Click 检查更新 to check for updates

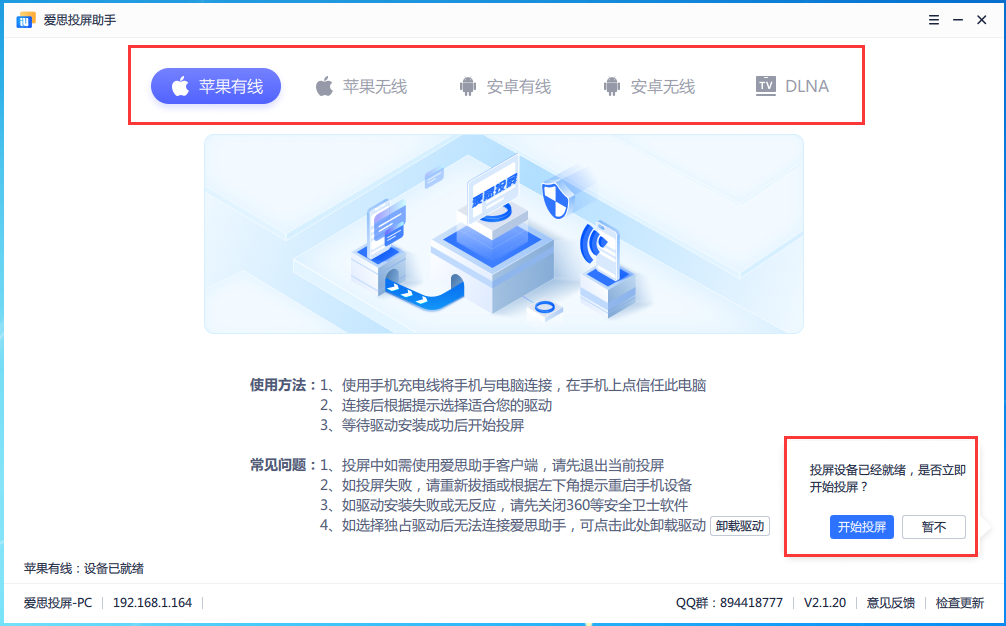(x=959, y=602)
